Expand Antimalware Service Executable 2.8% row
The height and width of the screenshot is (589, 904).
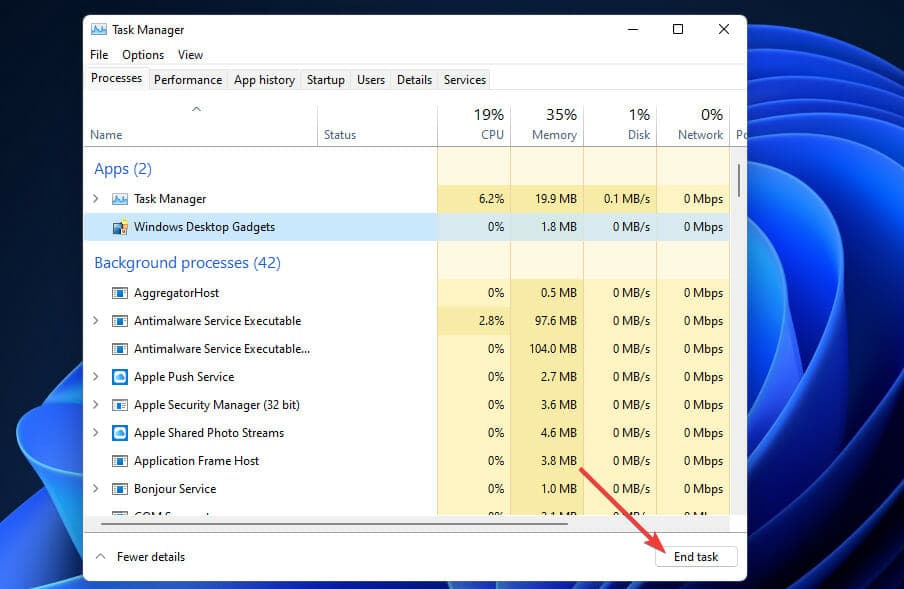(96, 320)
